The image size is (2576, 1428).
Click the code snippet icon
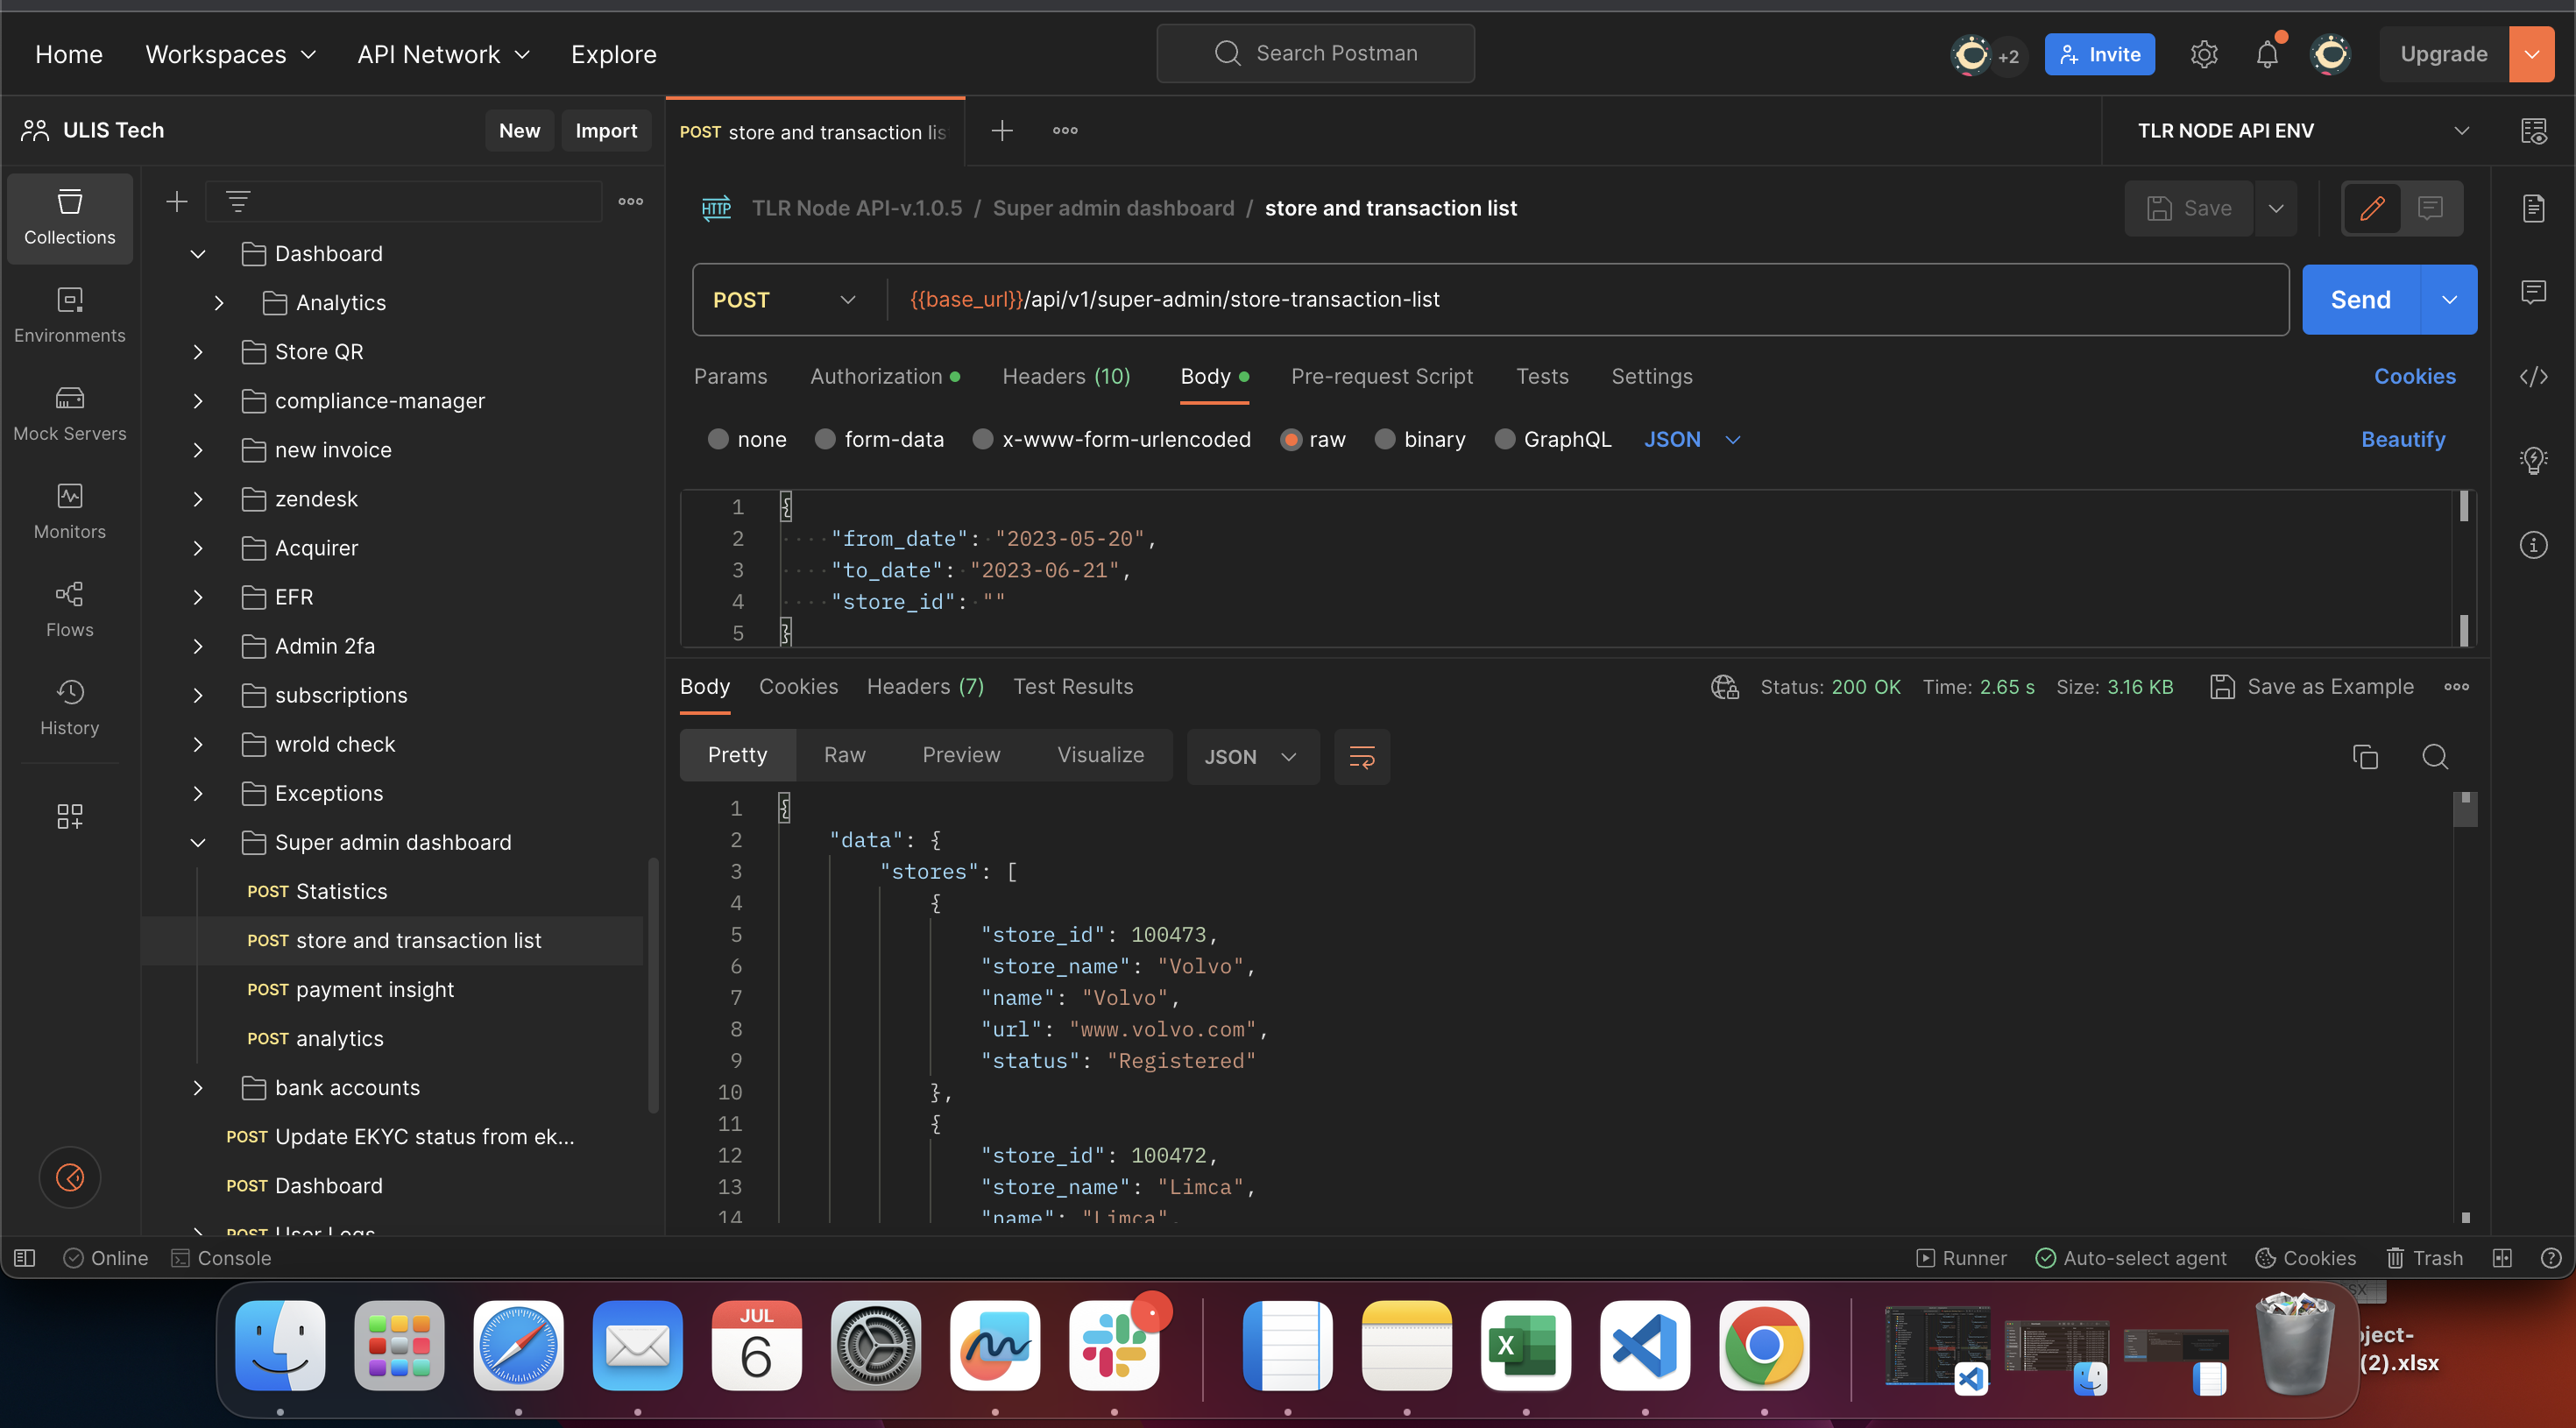2532,376
